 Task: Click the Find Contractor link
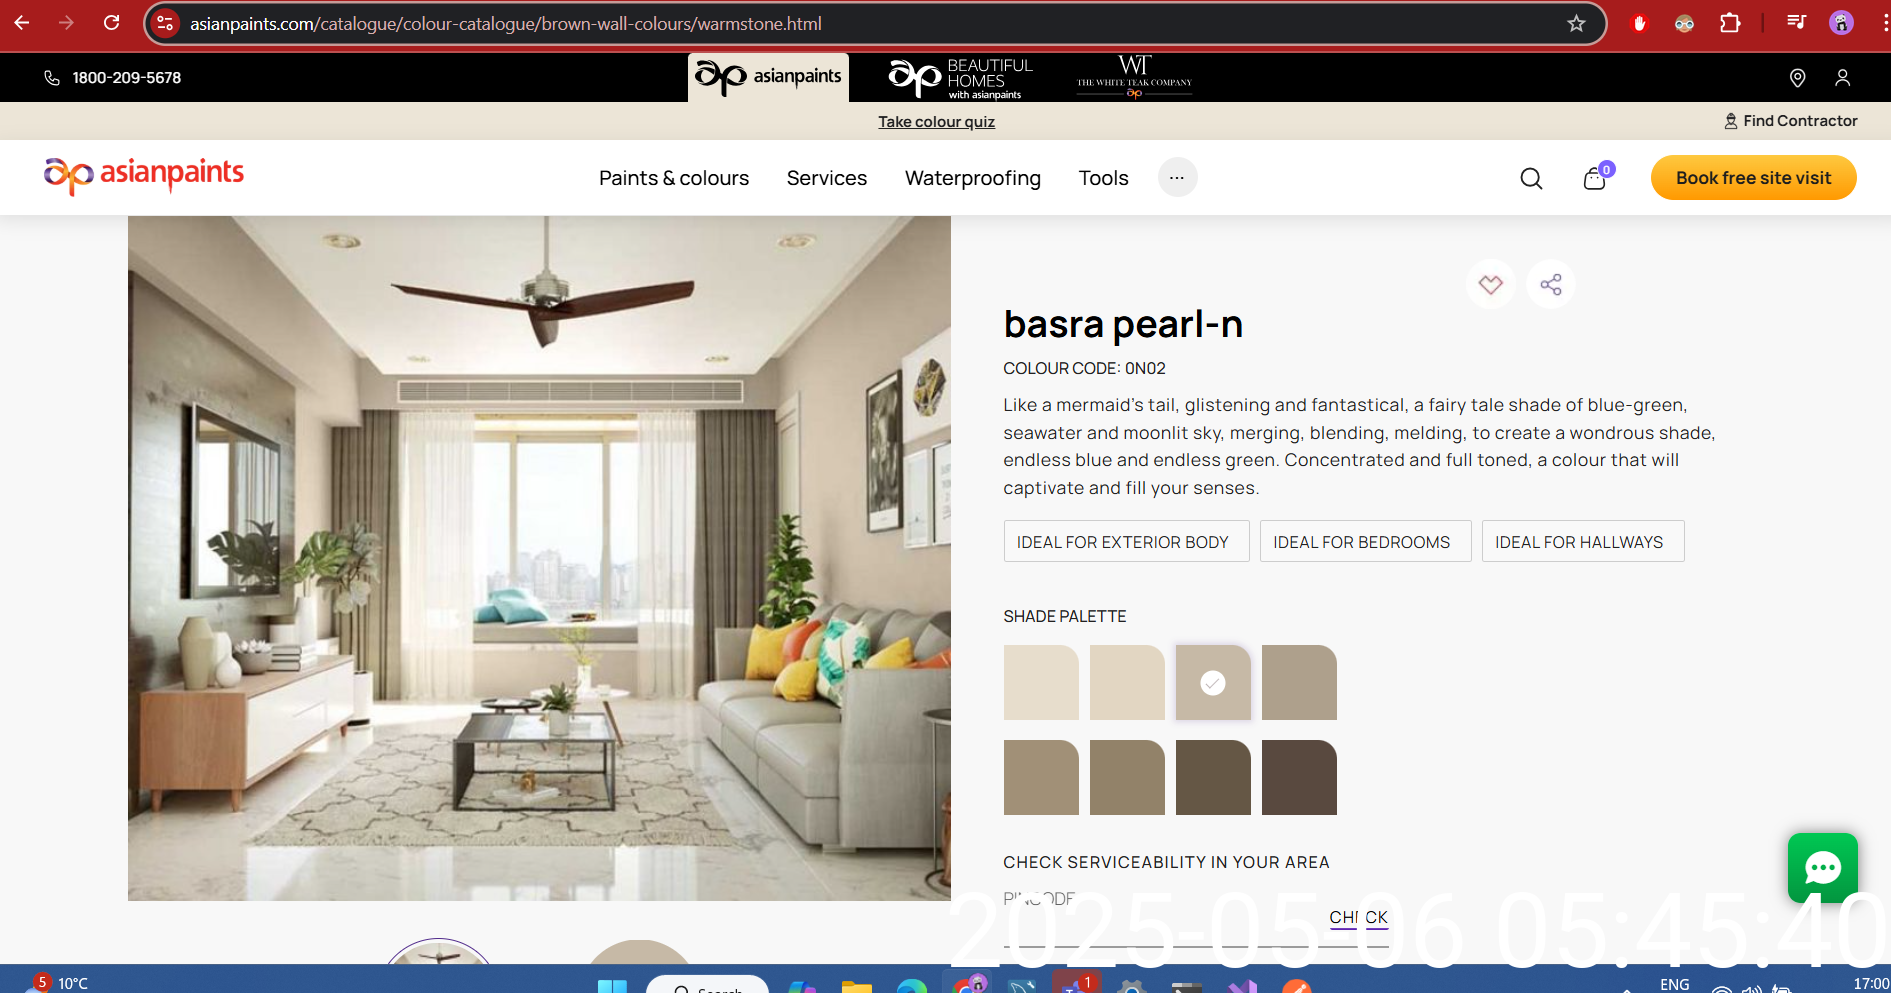point(1790,121)
